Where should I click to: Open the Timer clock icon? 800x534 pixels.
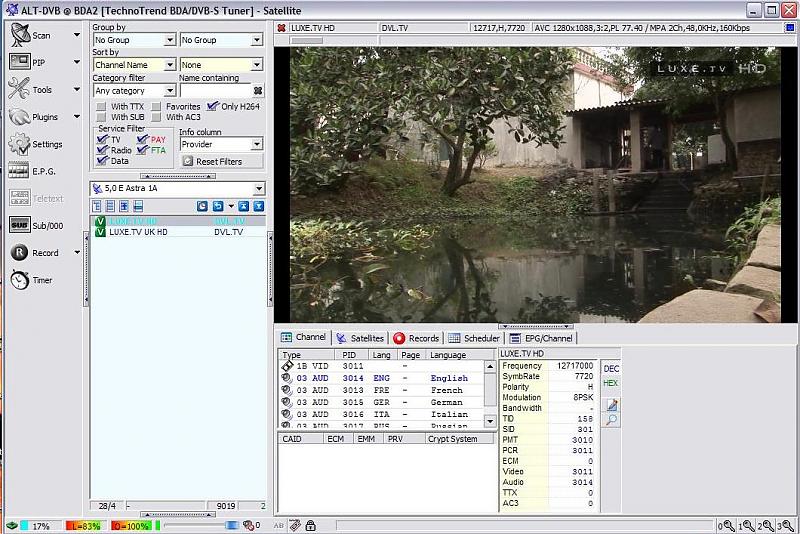19,280
